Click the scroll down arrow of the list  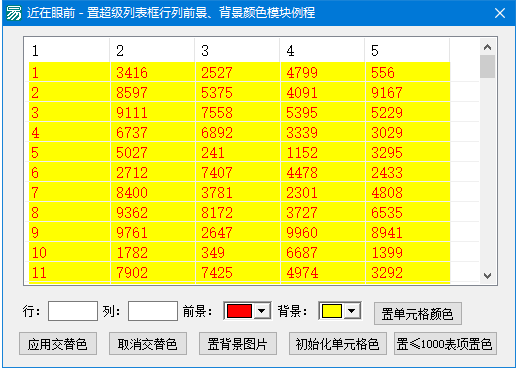(487, 276)
